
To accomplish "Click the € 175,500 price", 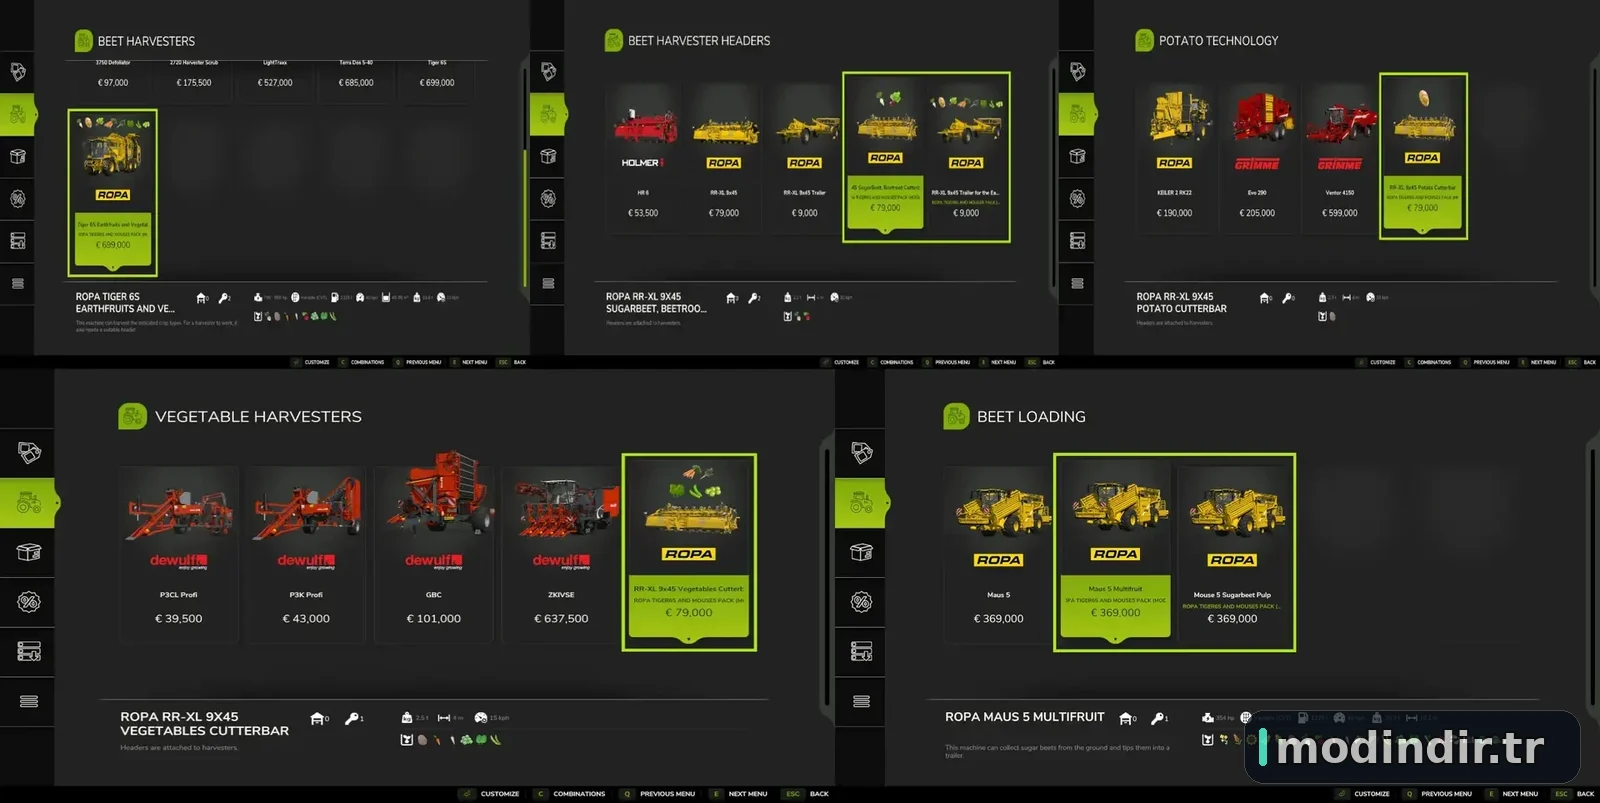I will tap(194, 83).
